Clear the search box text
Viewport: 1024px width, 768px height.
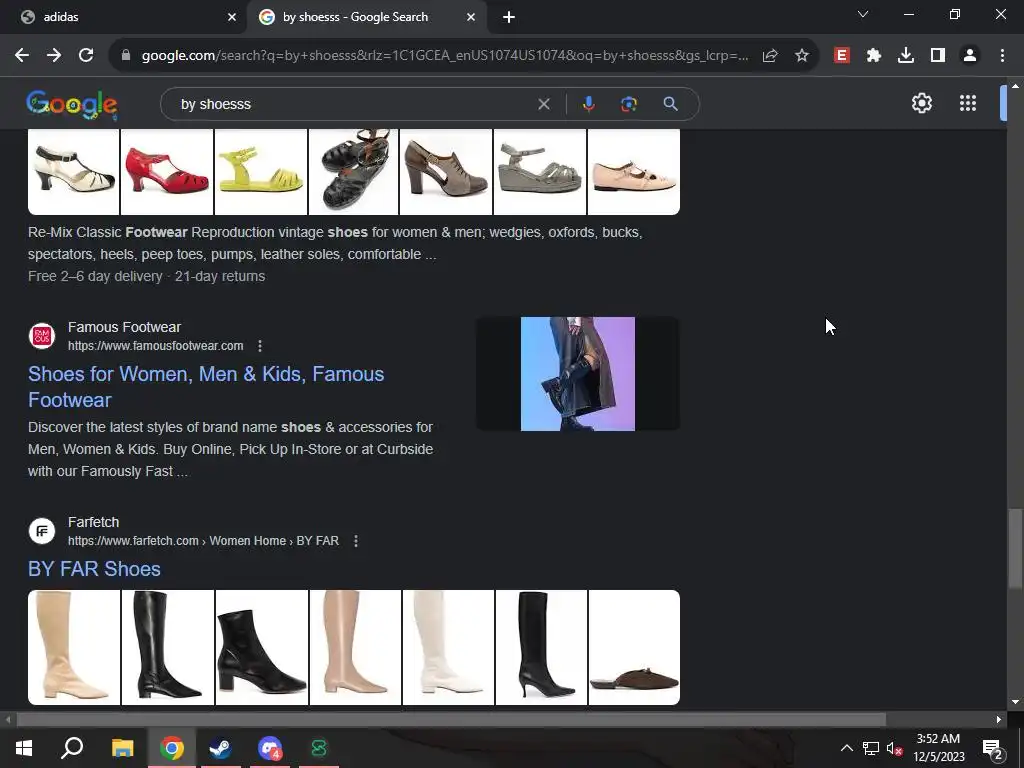click(543, 104)
